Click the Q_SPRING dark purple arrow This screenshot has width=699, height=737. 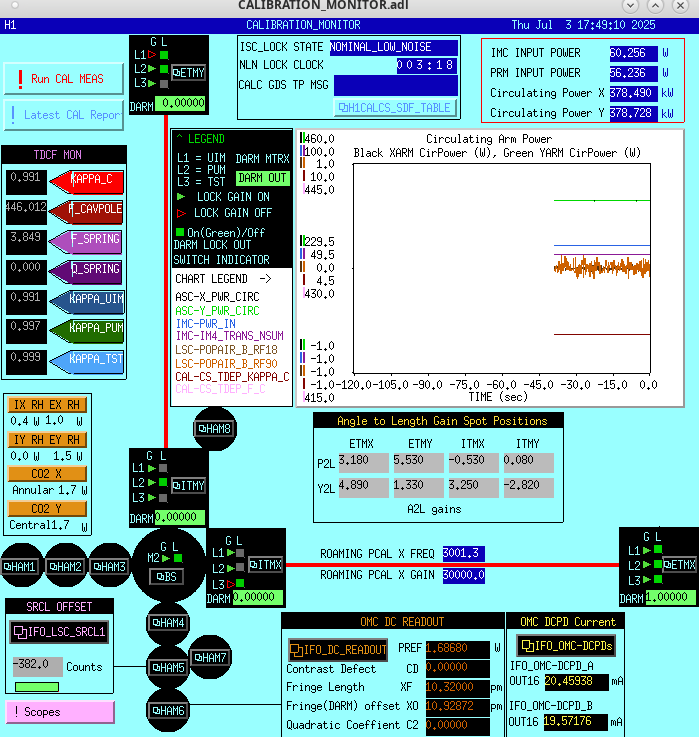pos(87,272)
